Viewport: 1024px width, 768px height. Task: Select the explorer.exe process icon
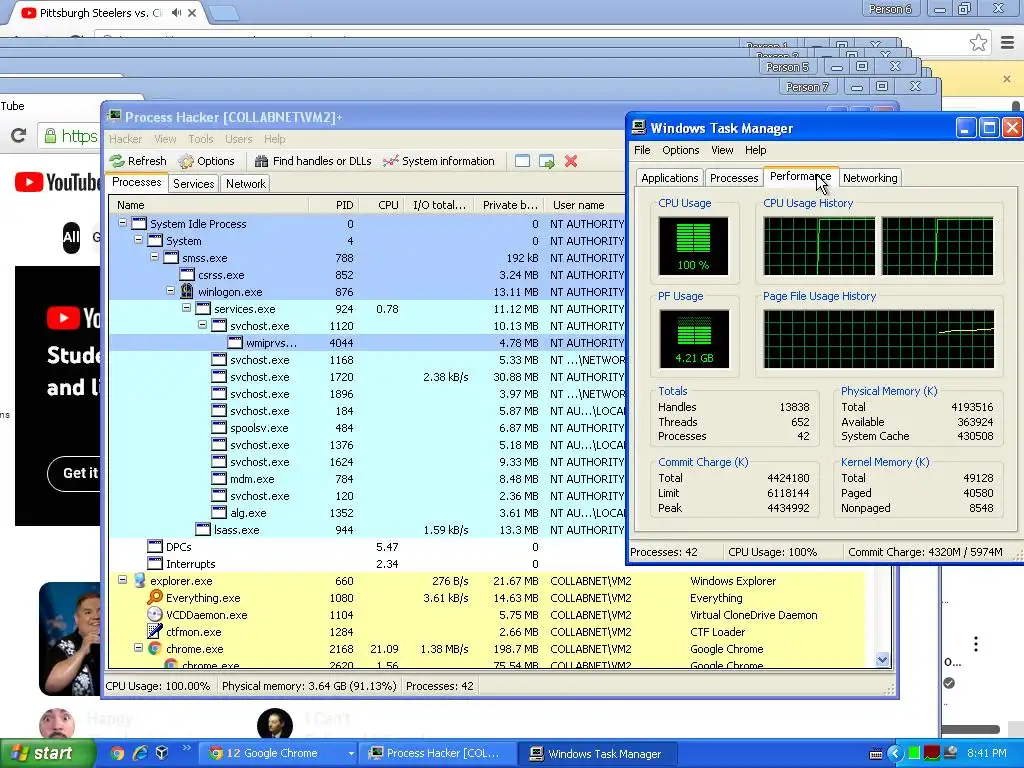[139, 581]
